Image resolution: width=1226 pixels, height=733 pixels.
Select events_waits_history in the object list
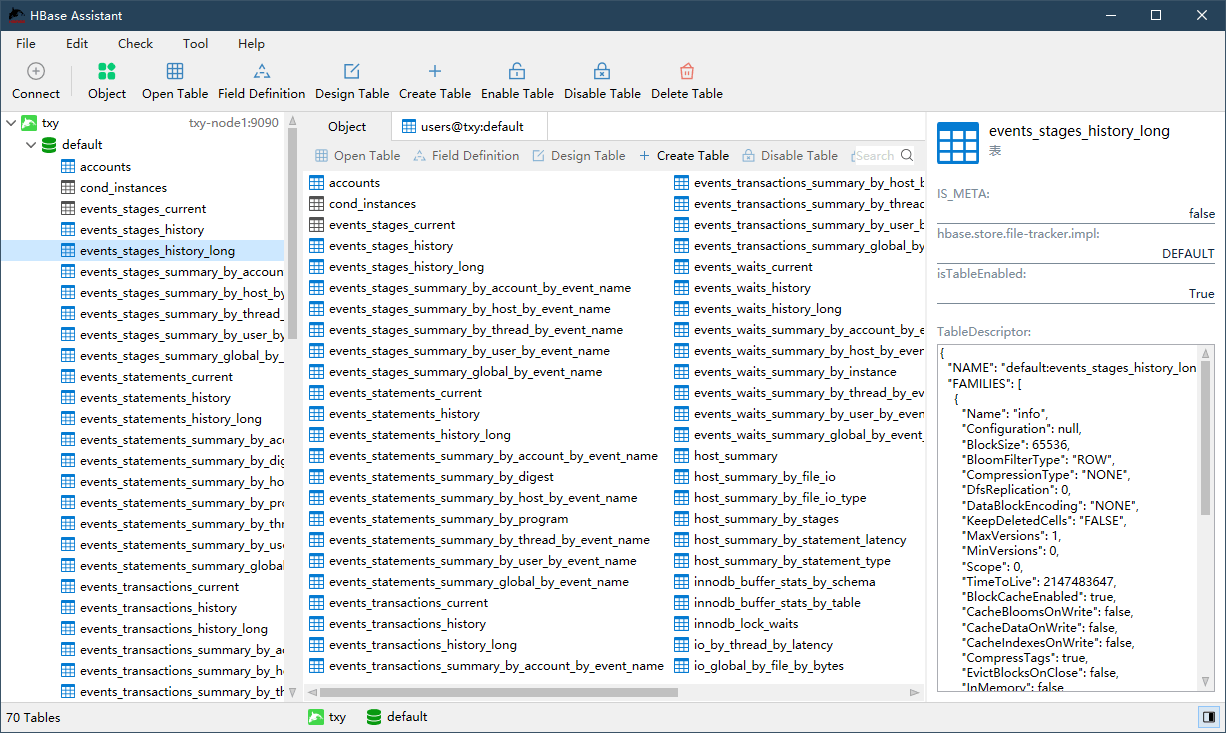click(x=752, y=288)
